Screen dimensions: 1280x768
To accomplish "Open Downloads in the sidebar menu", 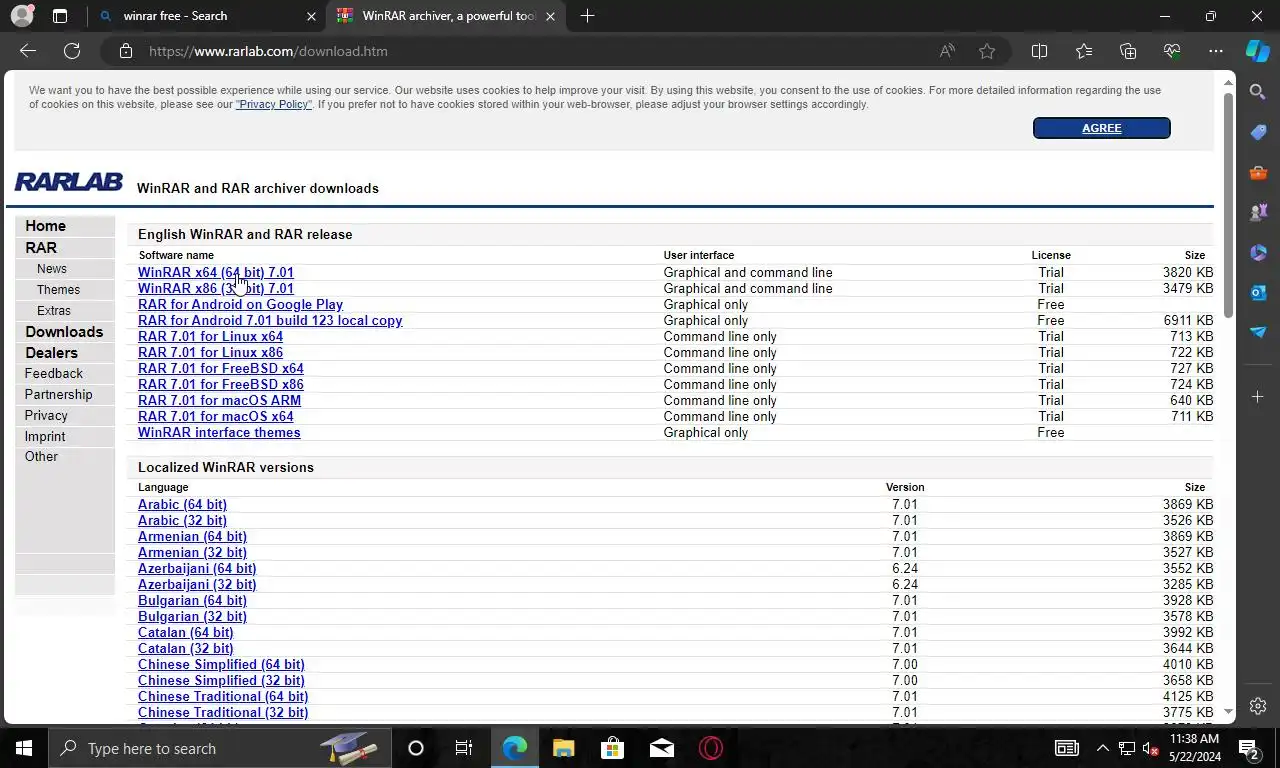I will point(64,332).
